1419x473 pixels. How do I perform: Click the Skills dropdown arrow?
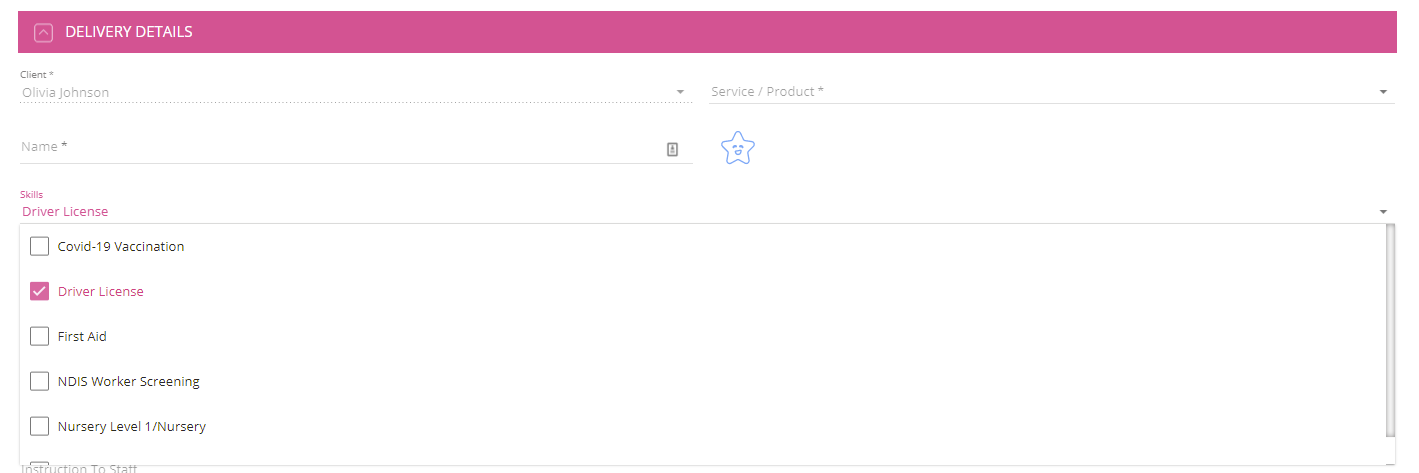(x=1383, y=212)
